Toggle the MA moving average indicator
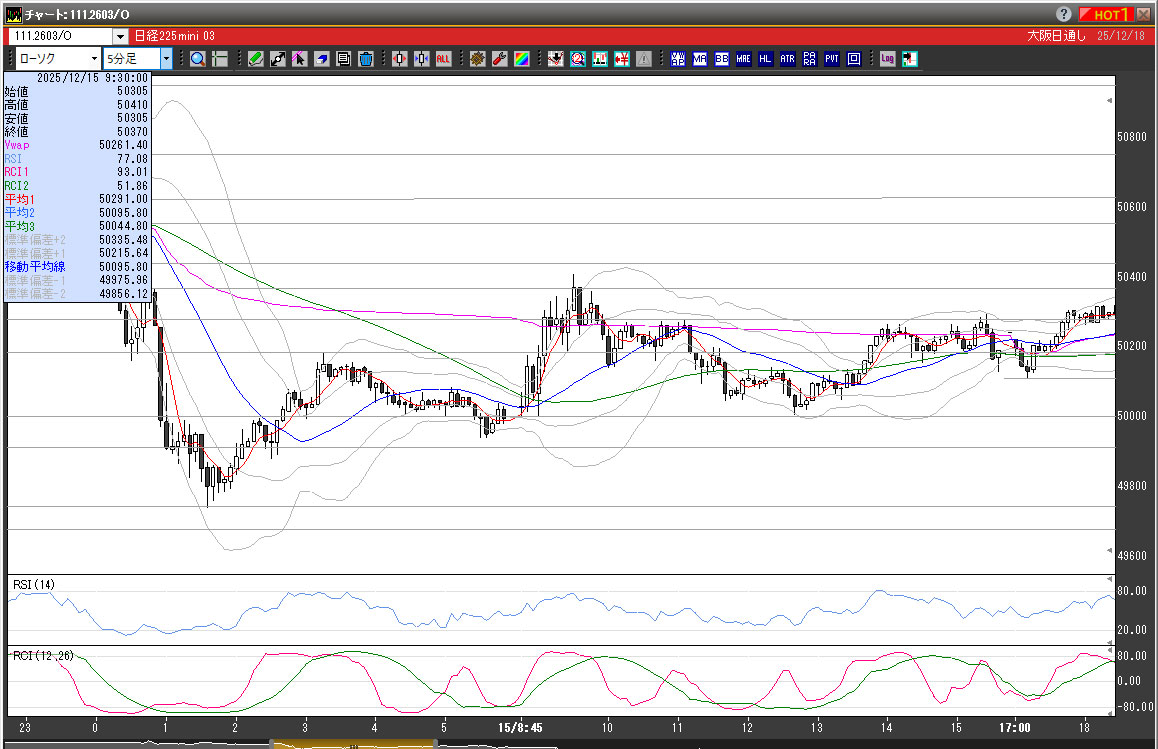The image size is (1158, 749). 699,59
